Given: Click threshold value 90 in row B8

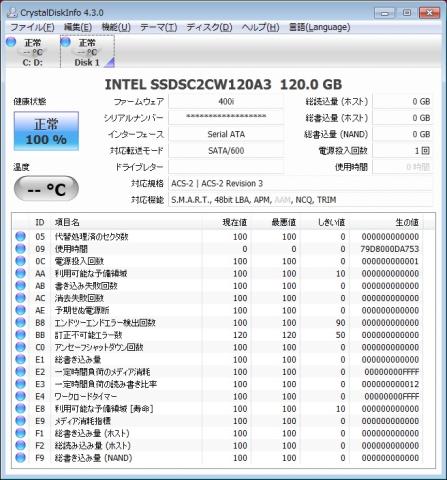Looking at the screenshot, I should click(340, 323).
